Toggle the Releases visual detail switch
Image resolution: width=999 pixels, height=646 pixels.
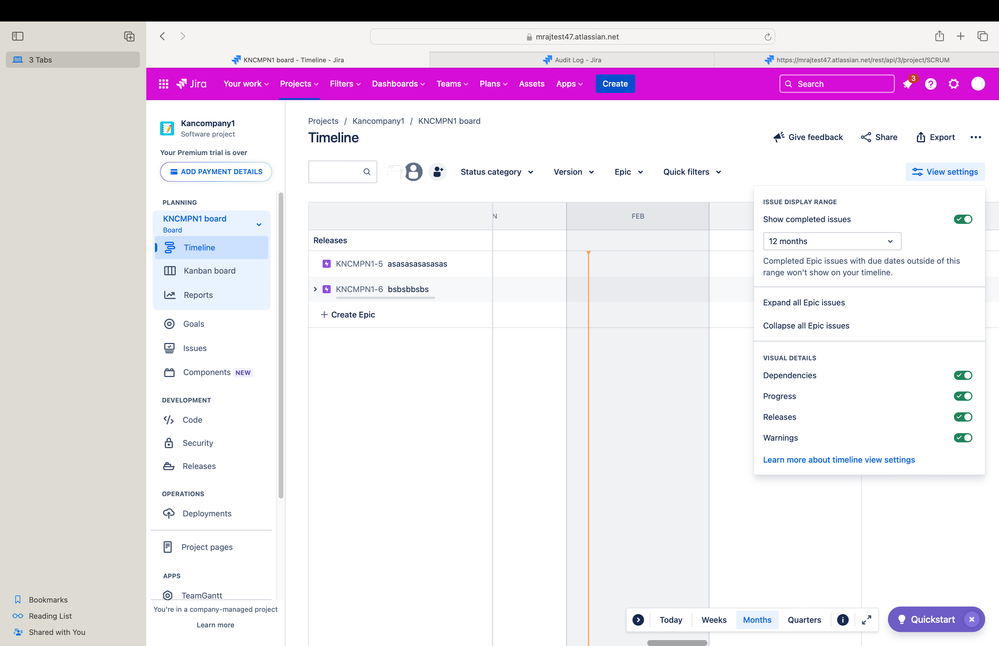pyautogui.click(x=963, y=417)
